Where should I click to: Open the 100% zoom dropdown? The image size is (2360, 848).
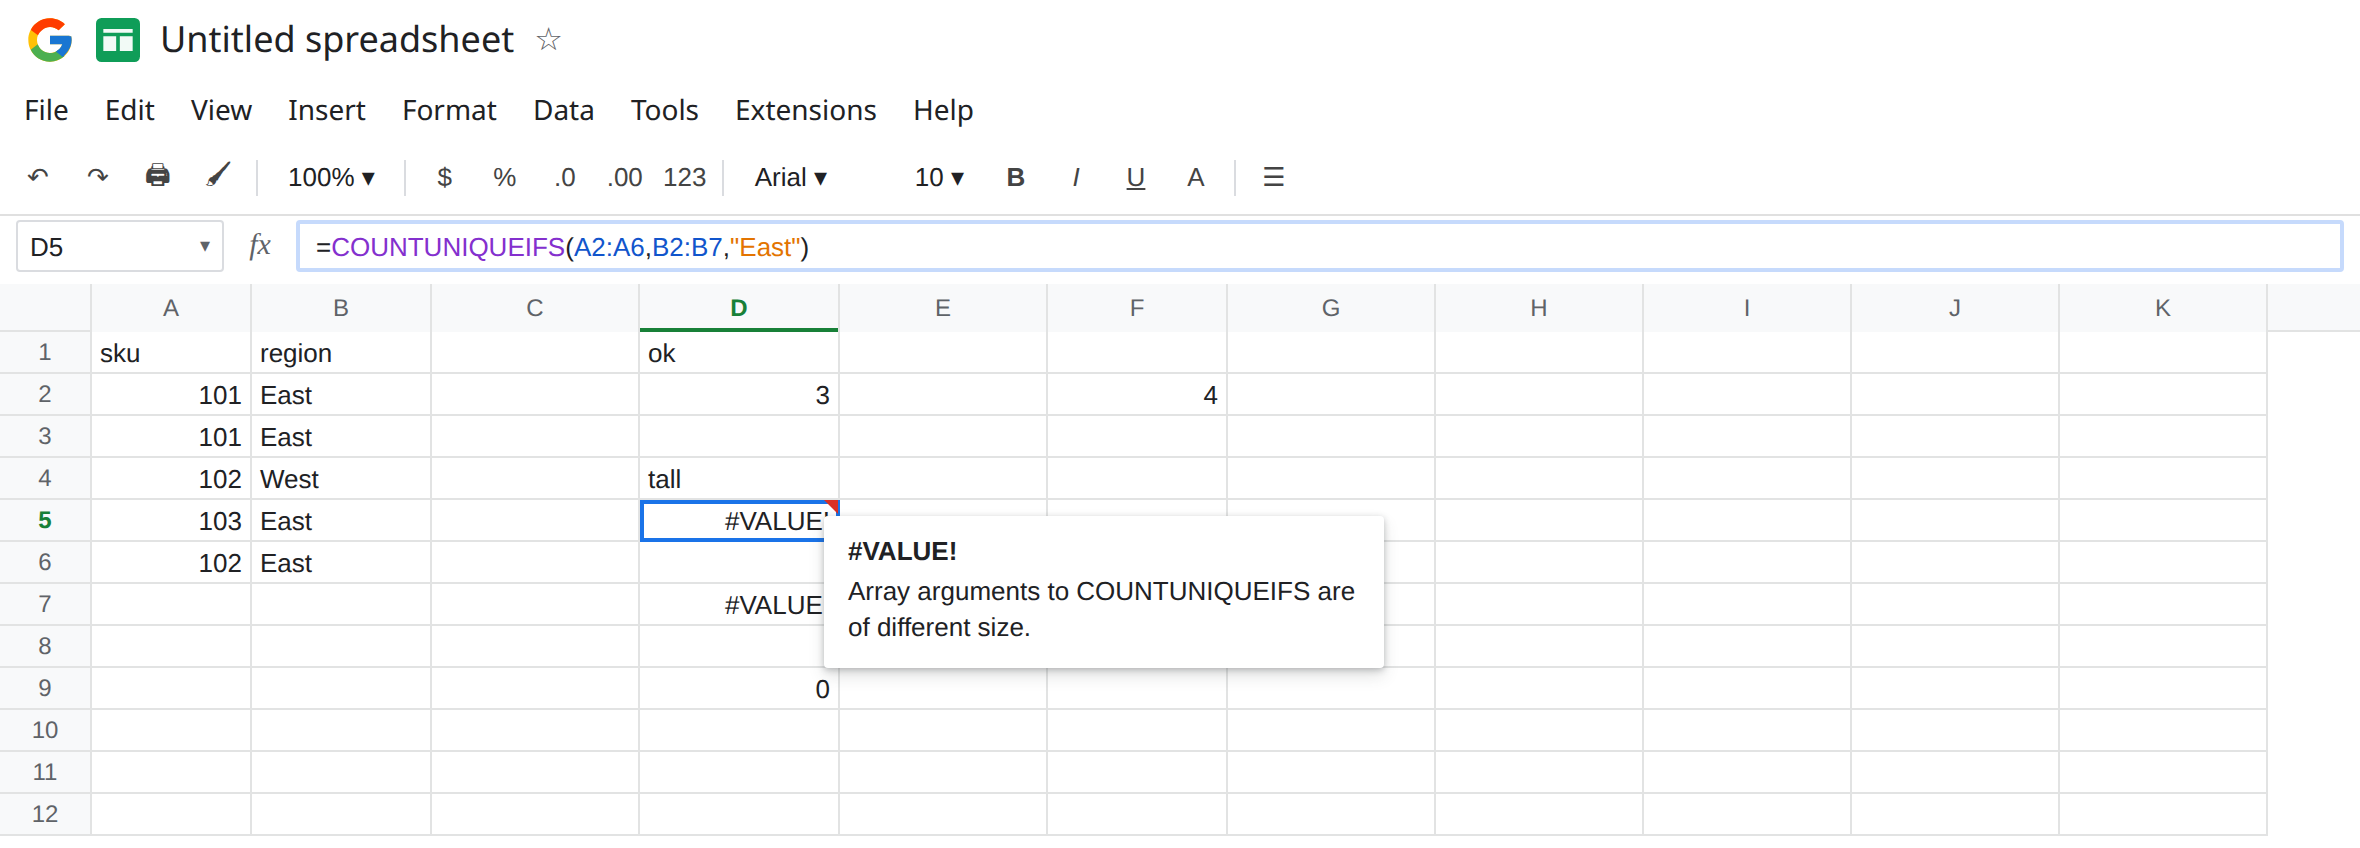click(x=331, y=177)
